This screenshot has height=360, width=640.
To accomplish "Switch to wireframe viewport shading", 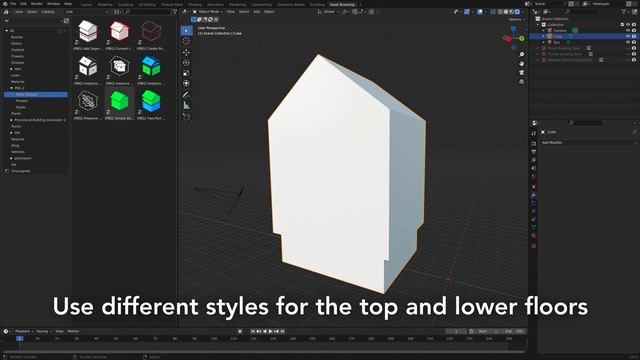I will point(500,12).
